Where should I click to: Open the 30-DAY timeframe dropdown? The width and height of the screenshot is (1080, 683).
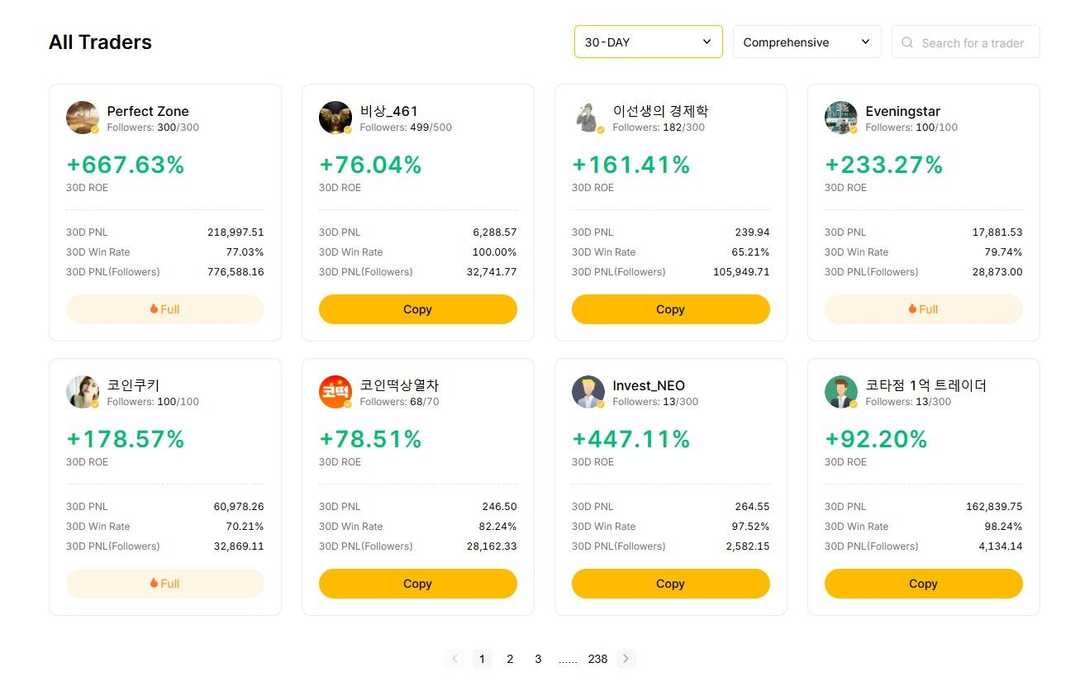648,42
